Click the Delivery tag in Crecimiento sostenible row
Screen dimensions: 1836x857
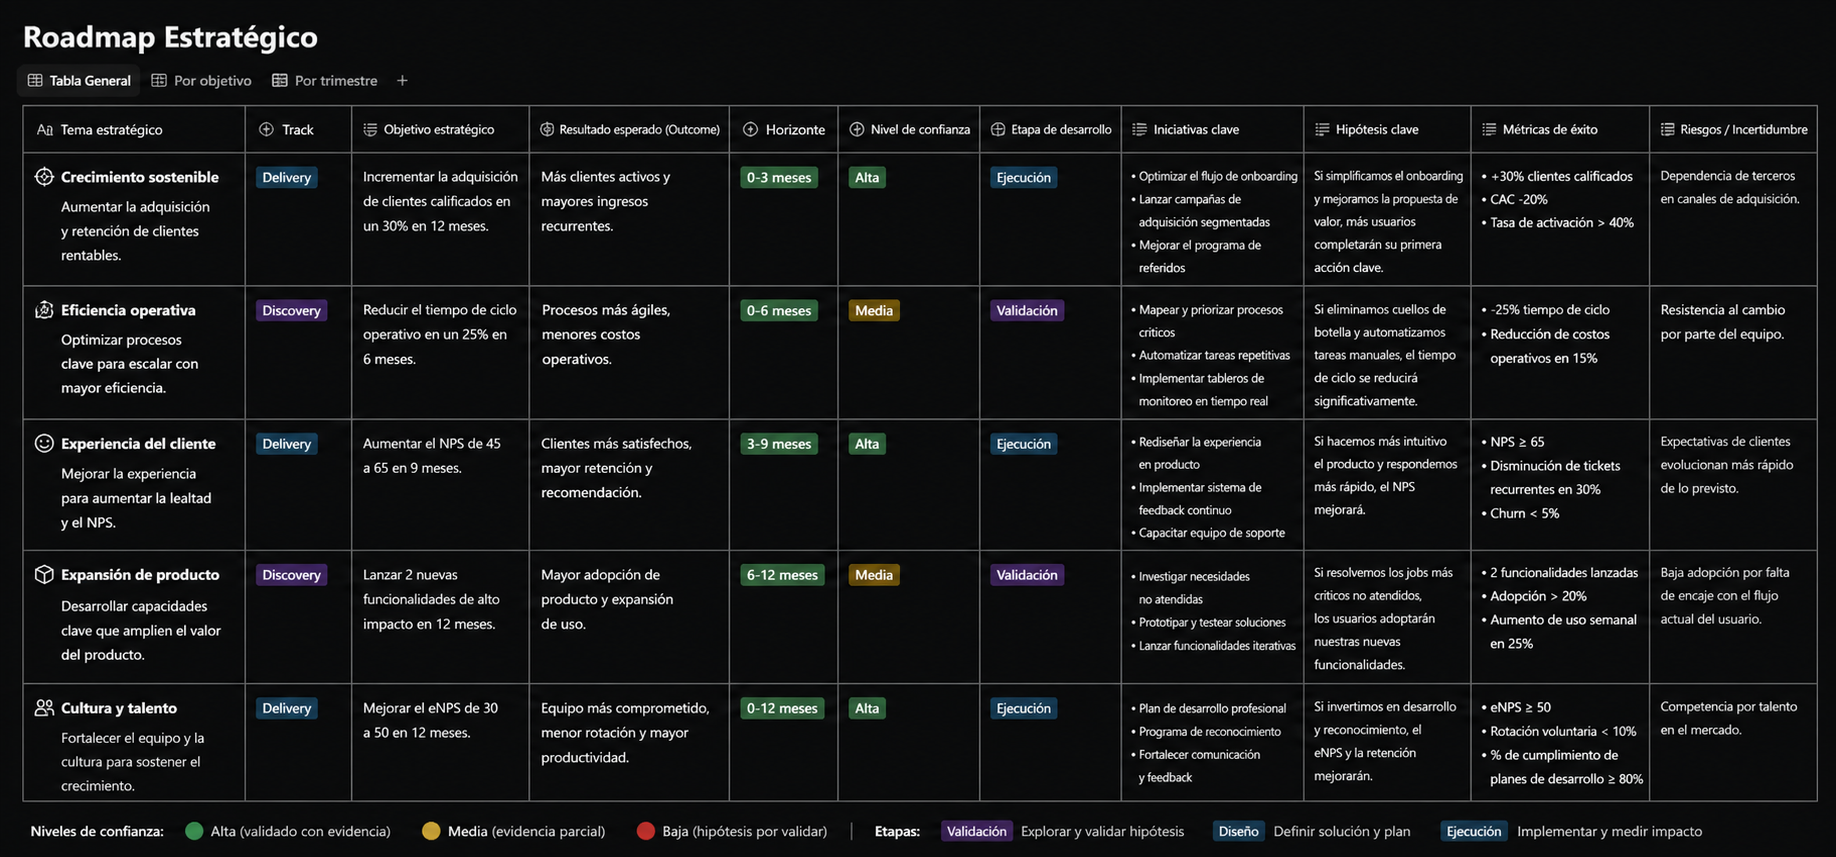[287, 178]
